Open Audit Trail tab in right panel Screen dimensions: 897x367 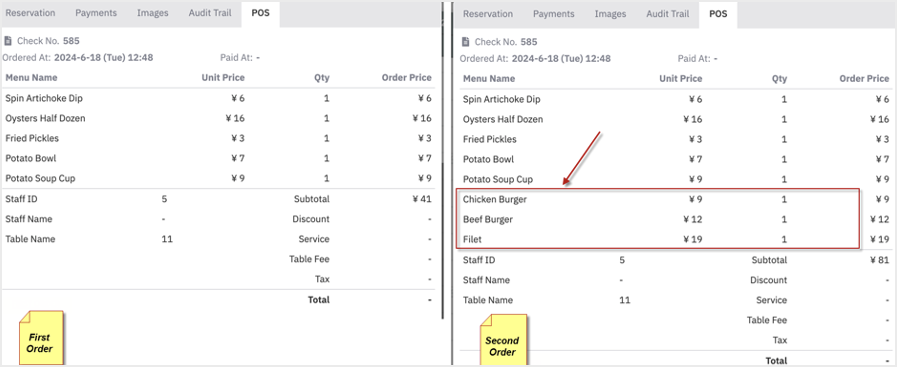(668, 14)
